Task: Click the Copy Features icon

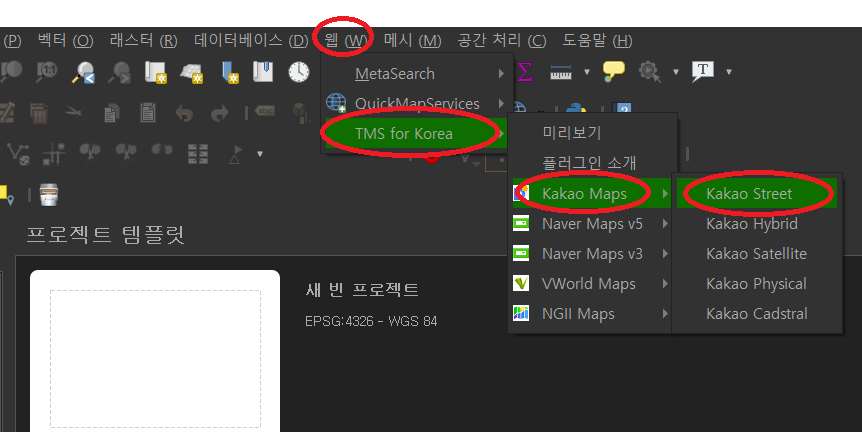Action: [112, 113]
